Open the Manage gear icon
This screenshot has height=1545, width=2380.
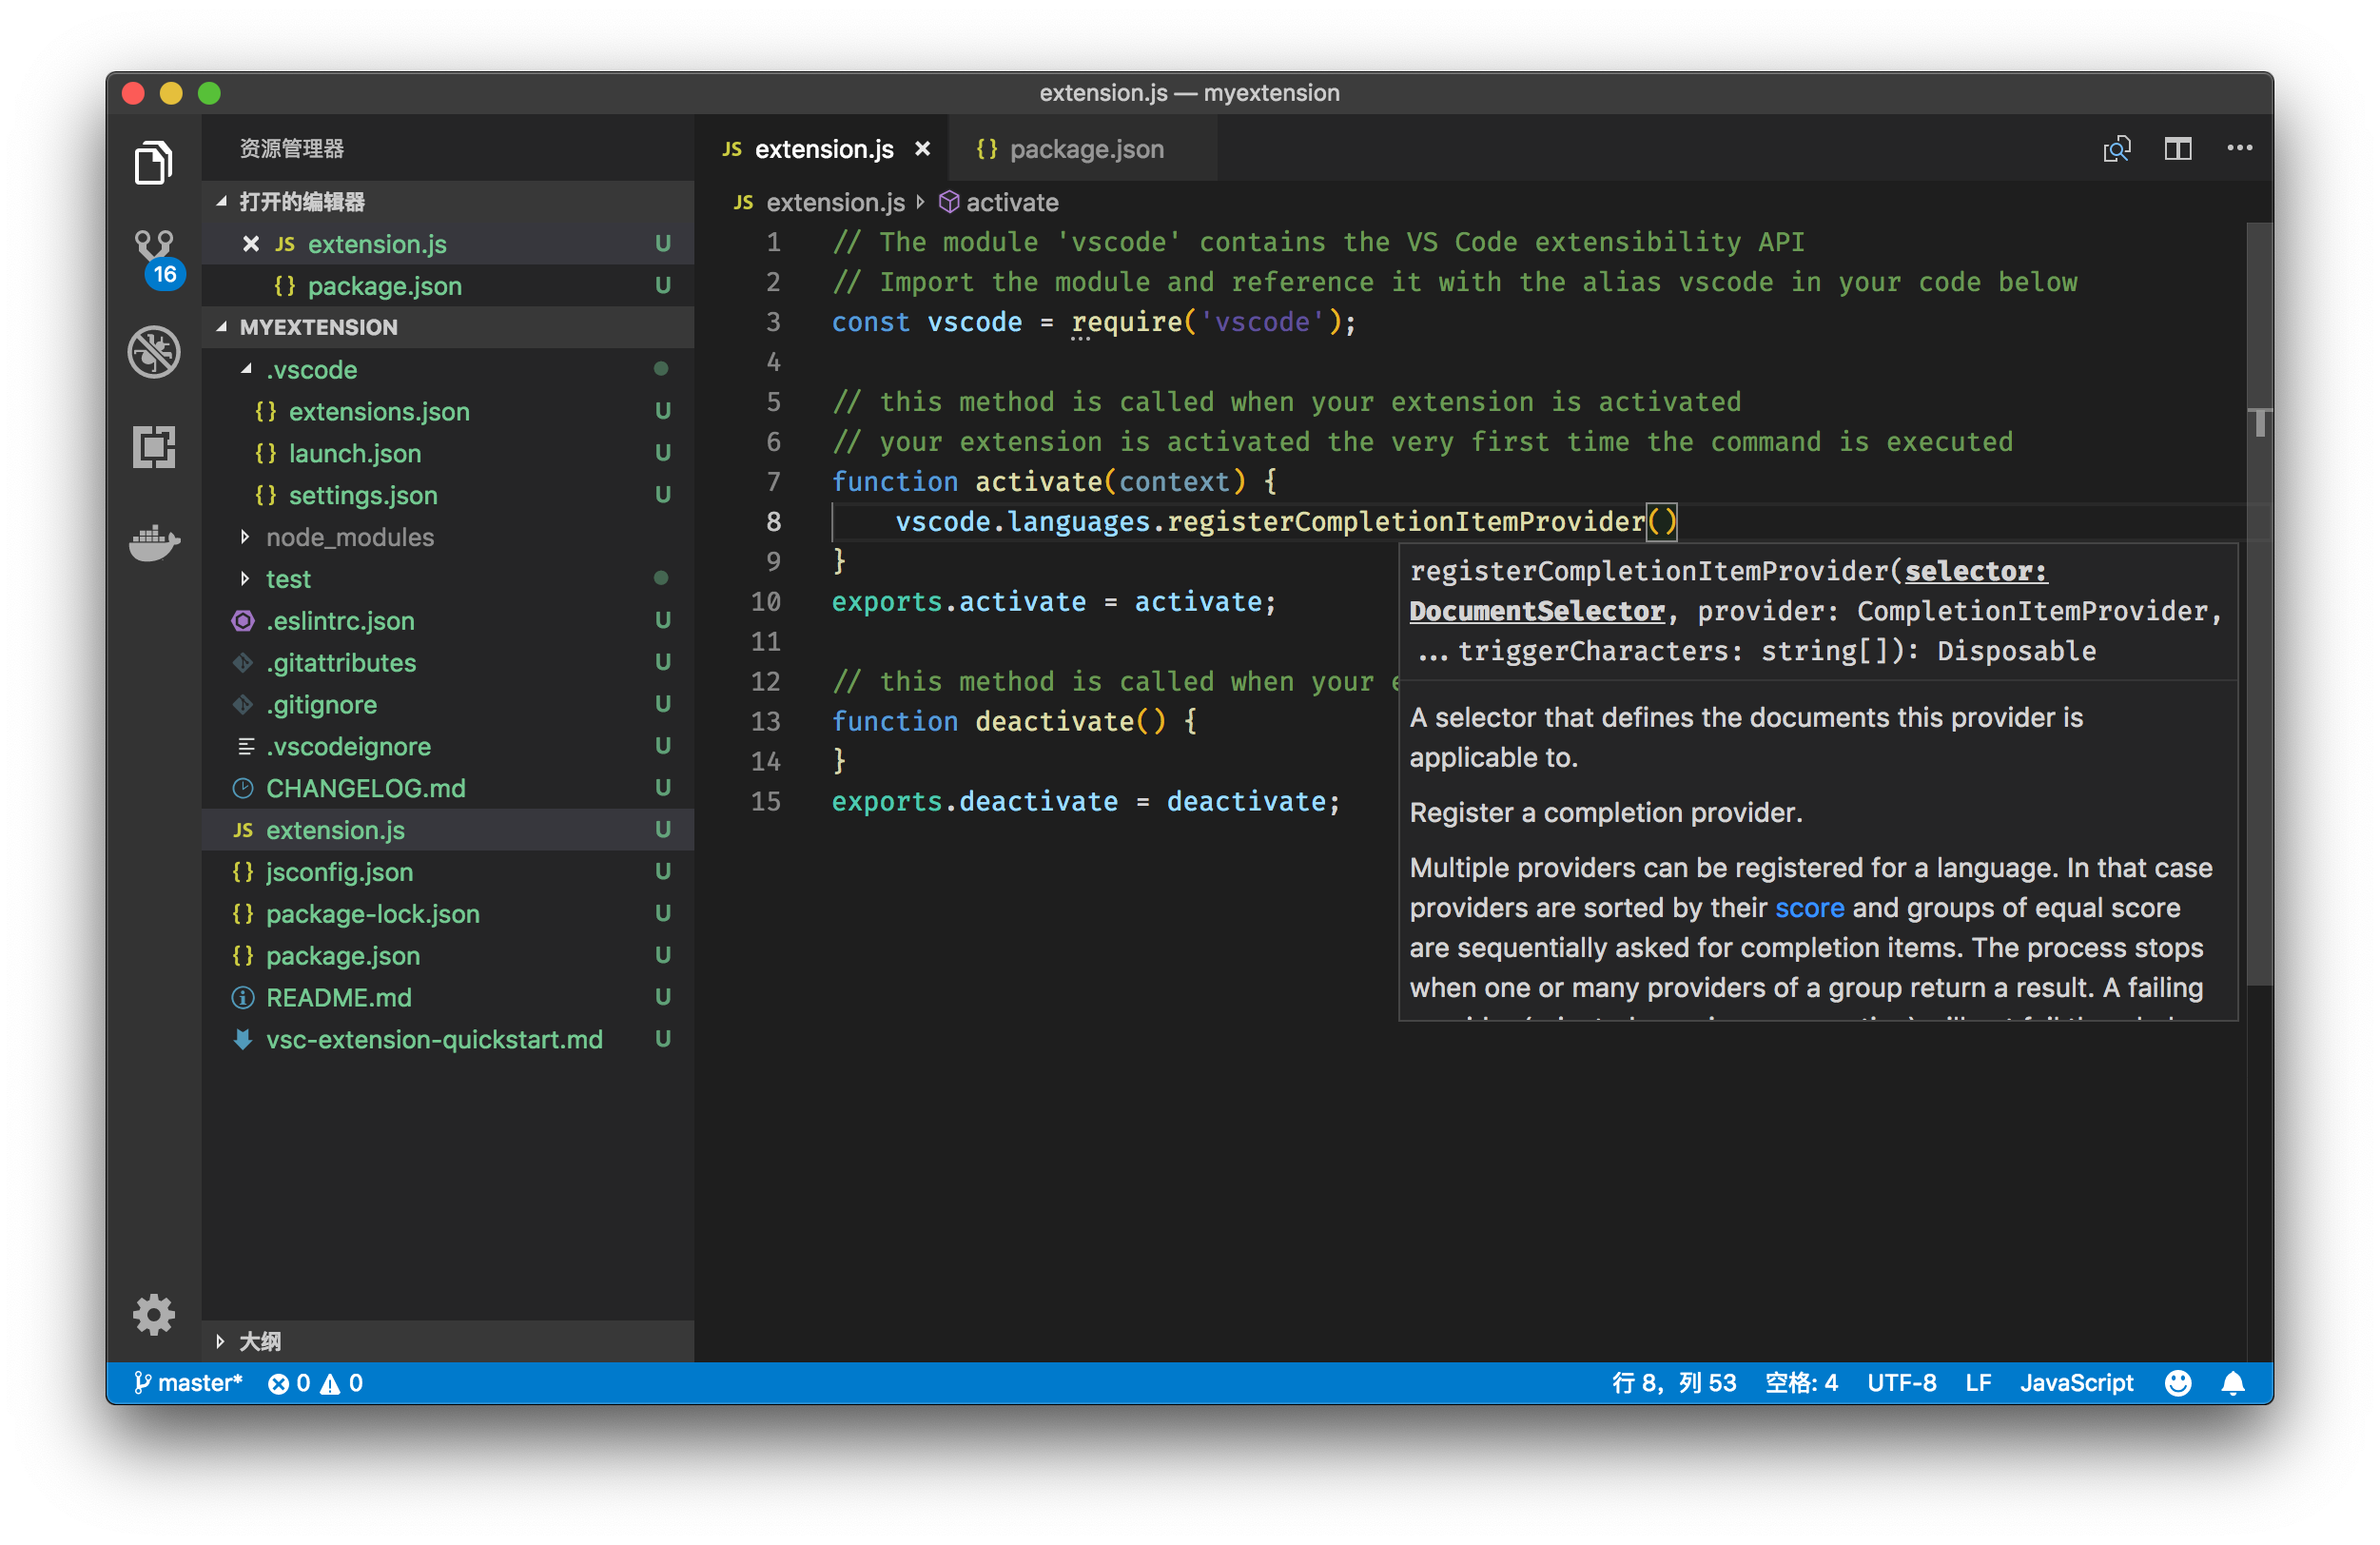[x=153, y=1314]
